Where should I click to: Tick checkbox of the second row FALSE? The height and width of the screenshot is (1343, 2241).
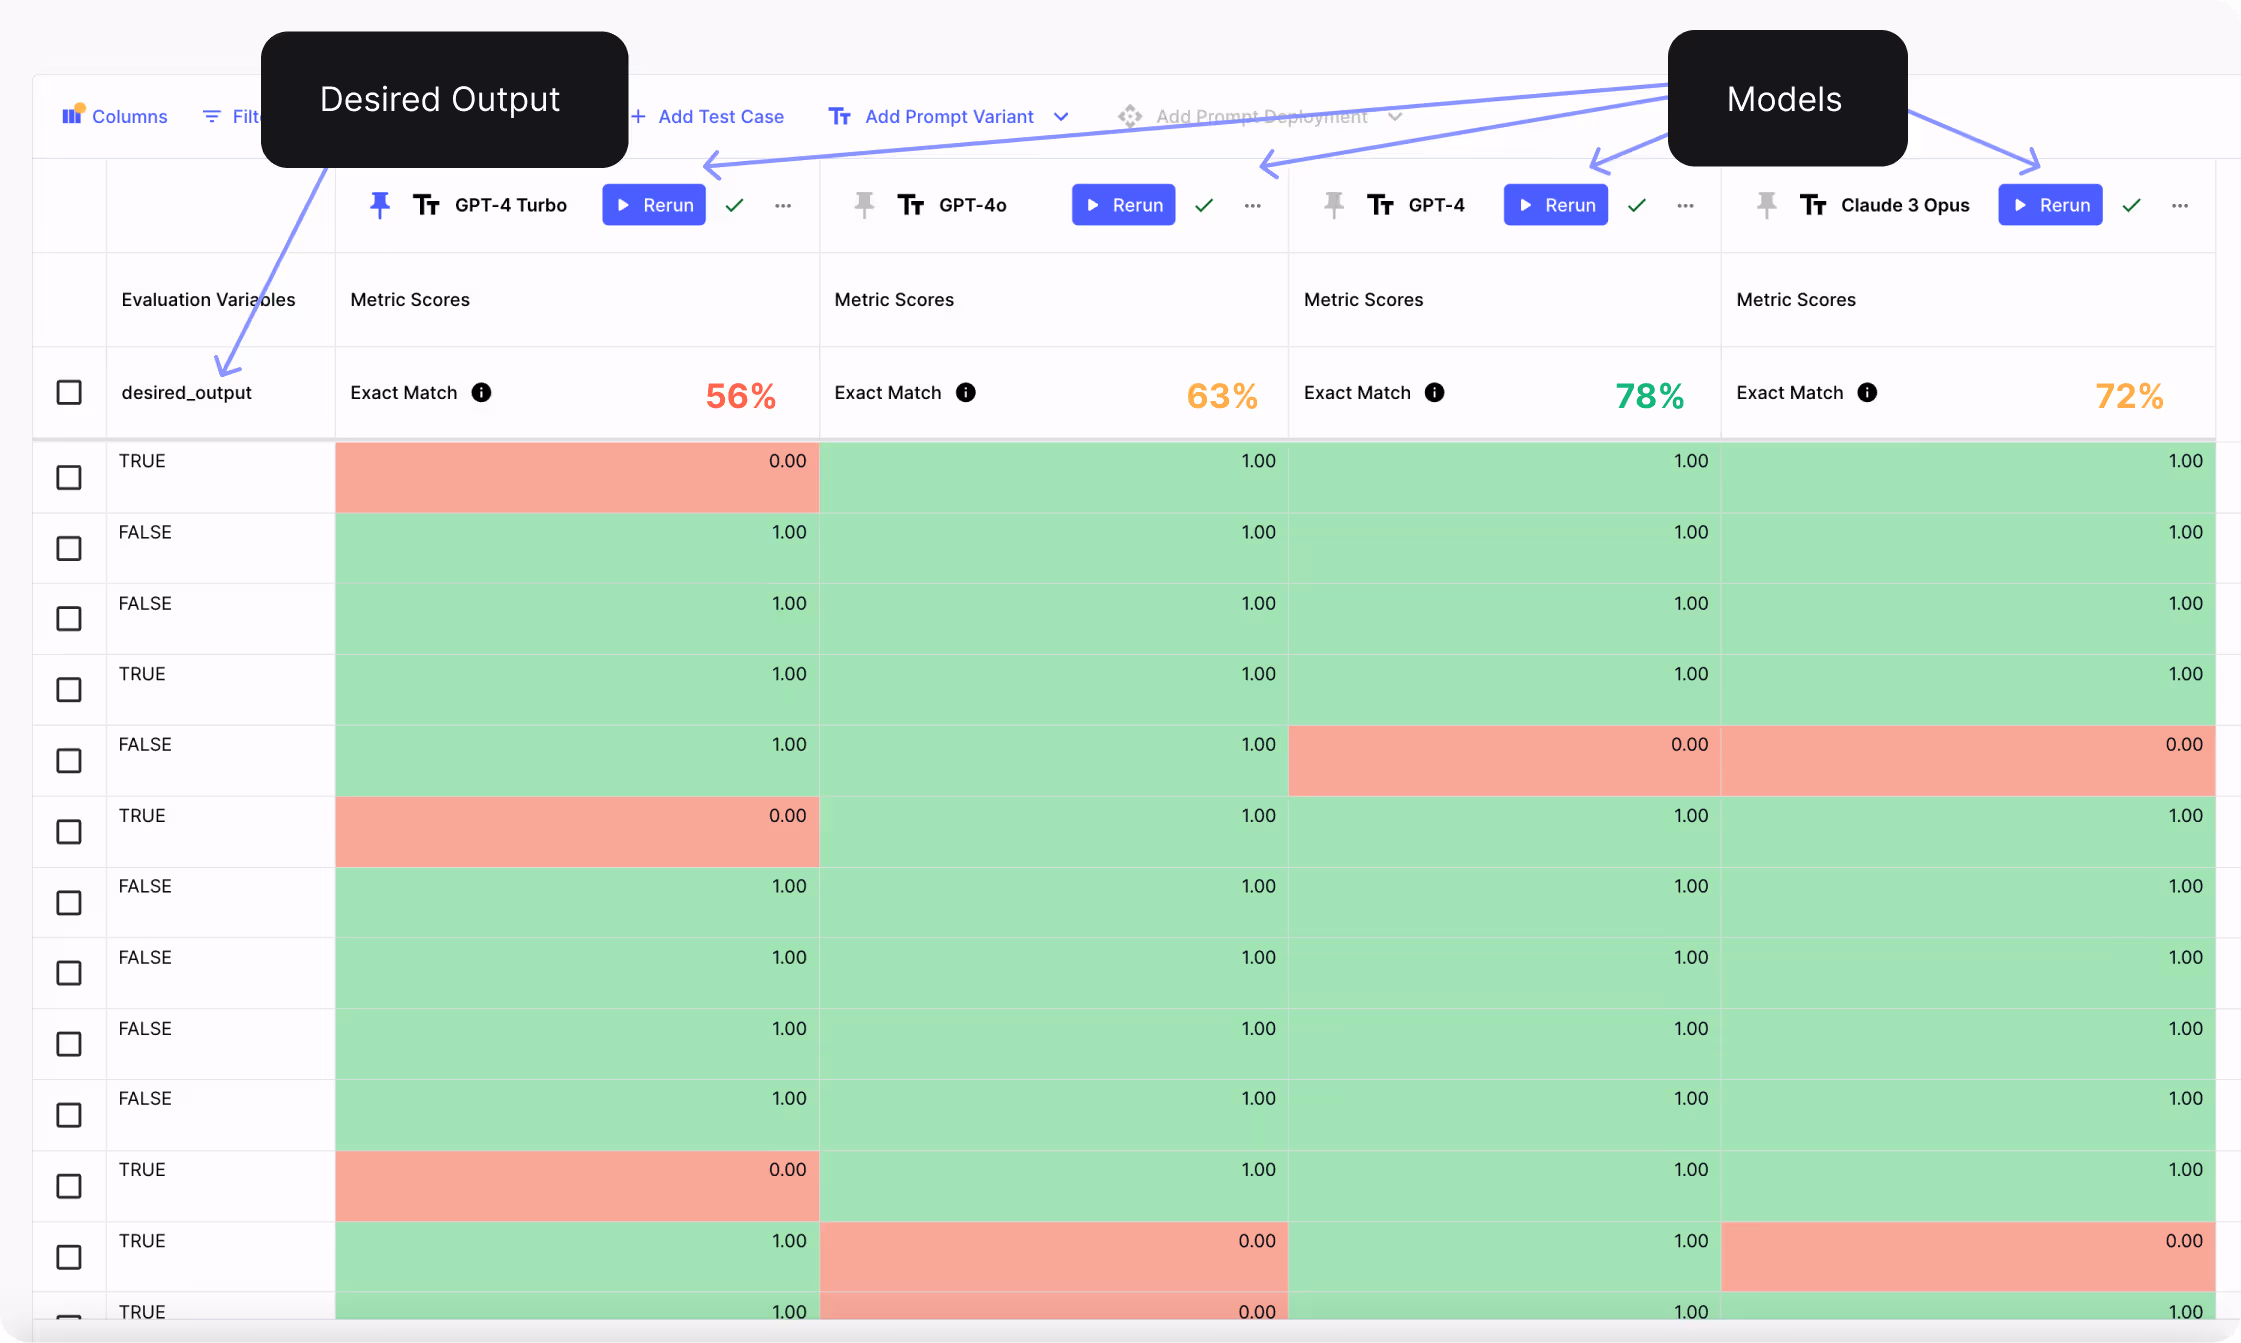point(69,548)
